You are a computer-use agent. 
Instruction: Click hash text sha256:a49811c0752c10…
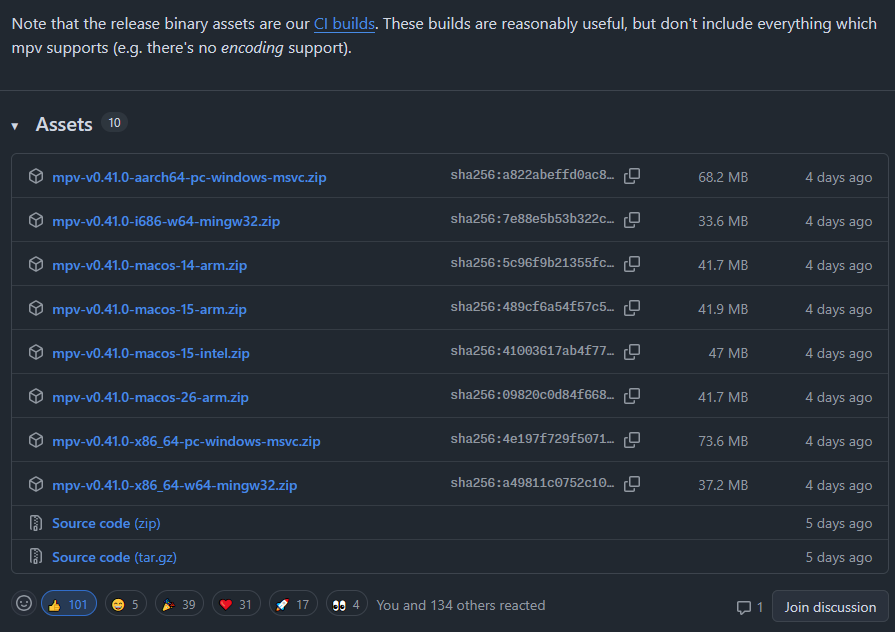coord(532,484)
